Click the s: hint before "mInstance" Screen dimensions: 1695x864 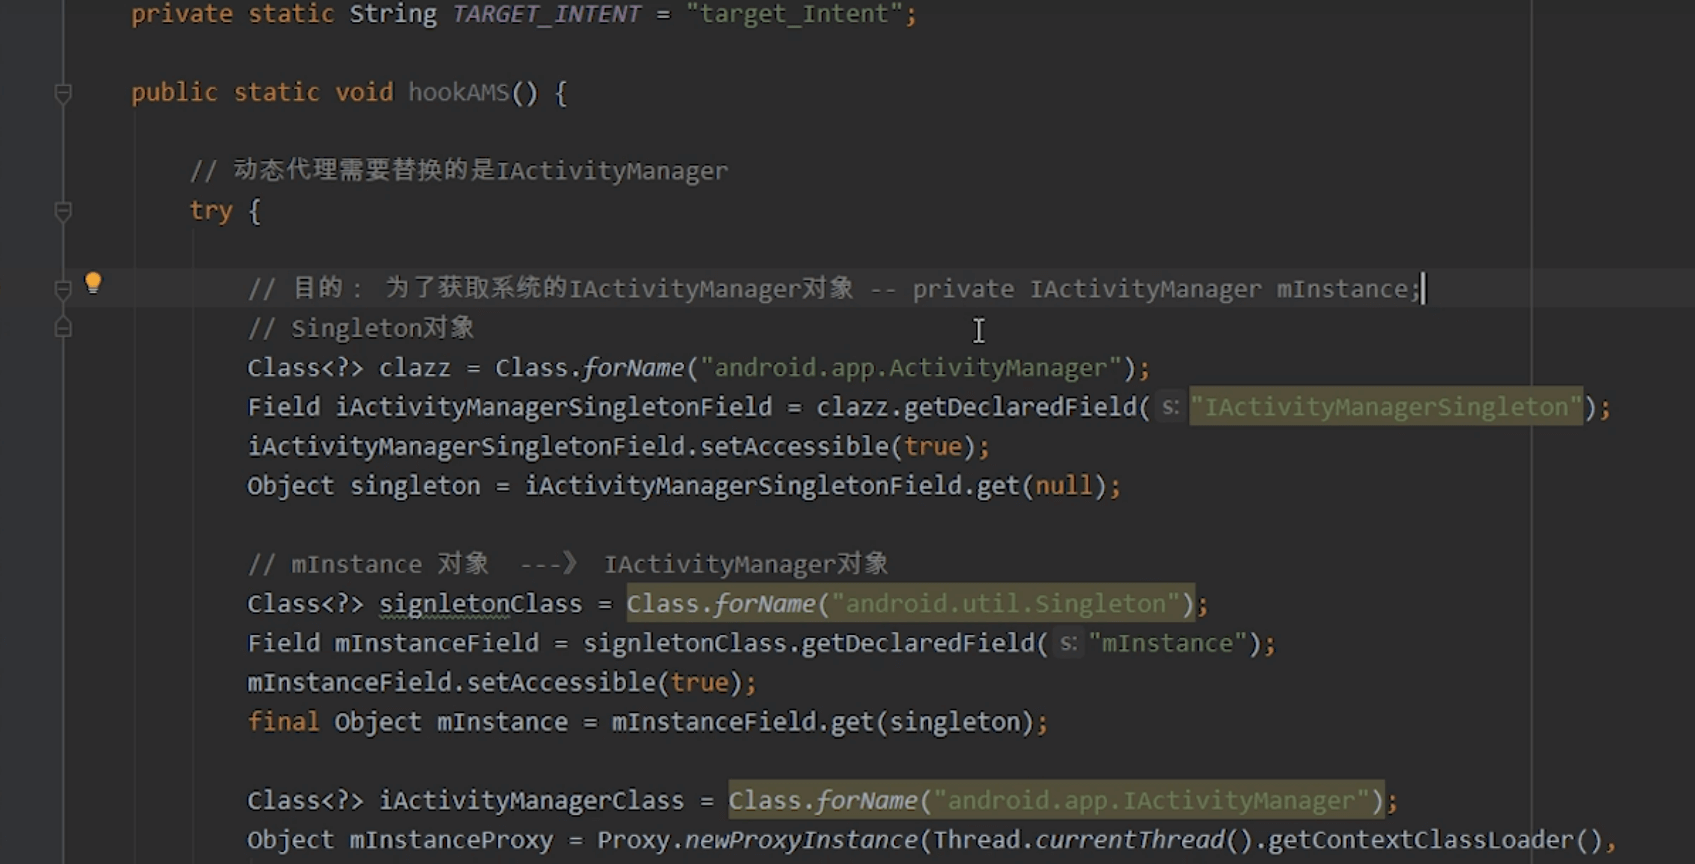pyautogui.click(x=1069, y=643)
